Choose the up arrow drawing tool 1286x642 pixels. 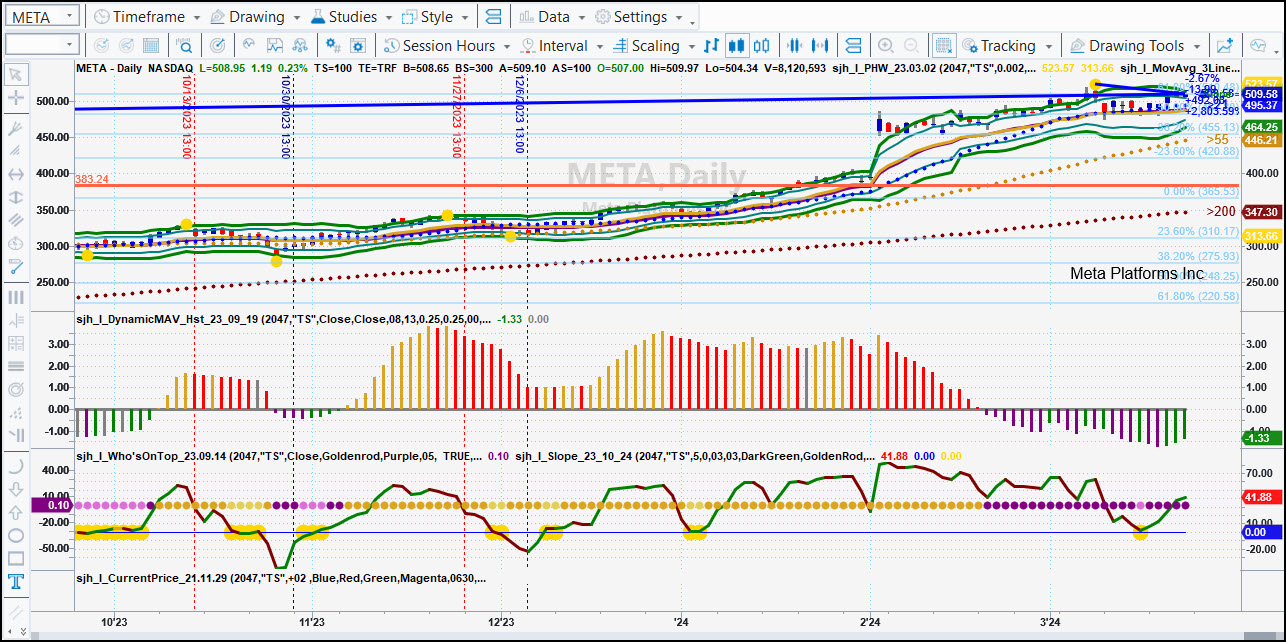pyautogui.click(x=16, y=512)
